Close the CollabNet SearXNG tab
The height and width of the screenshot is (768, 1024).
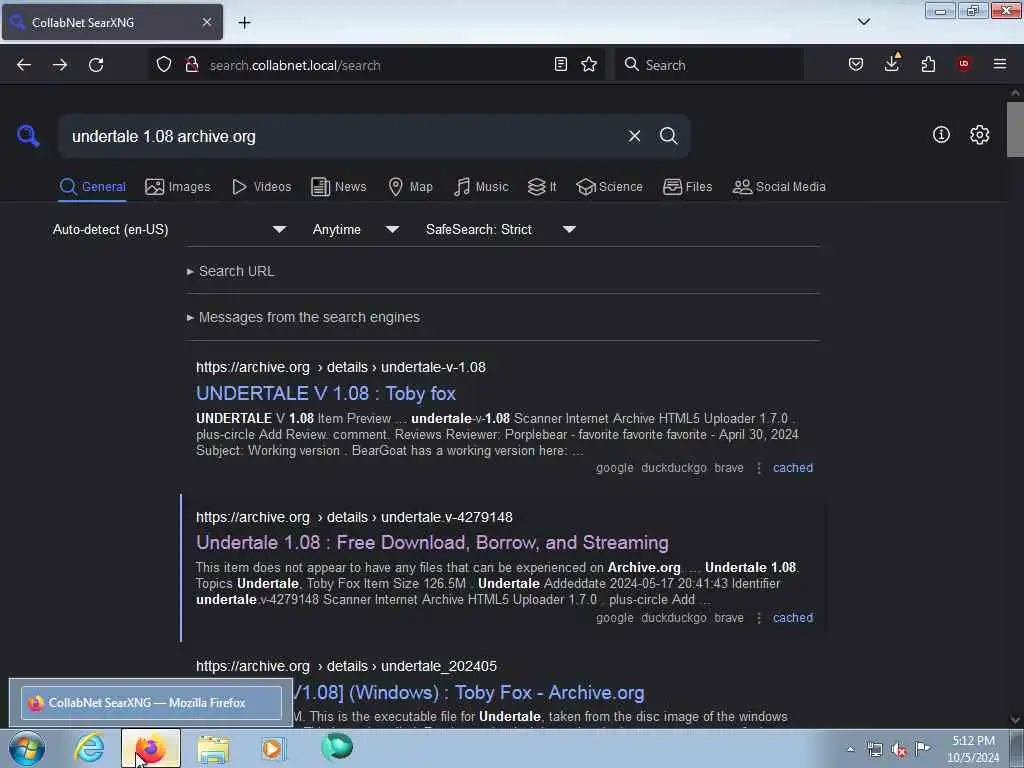click(x=207, y=22)
